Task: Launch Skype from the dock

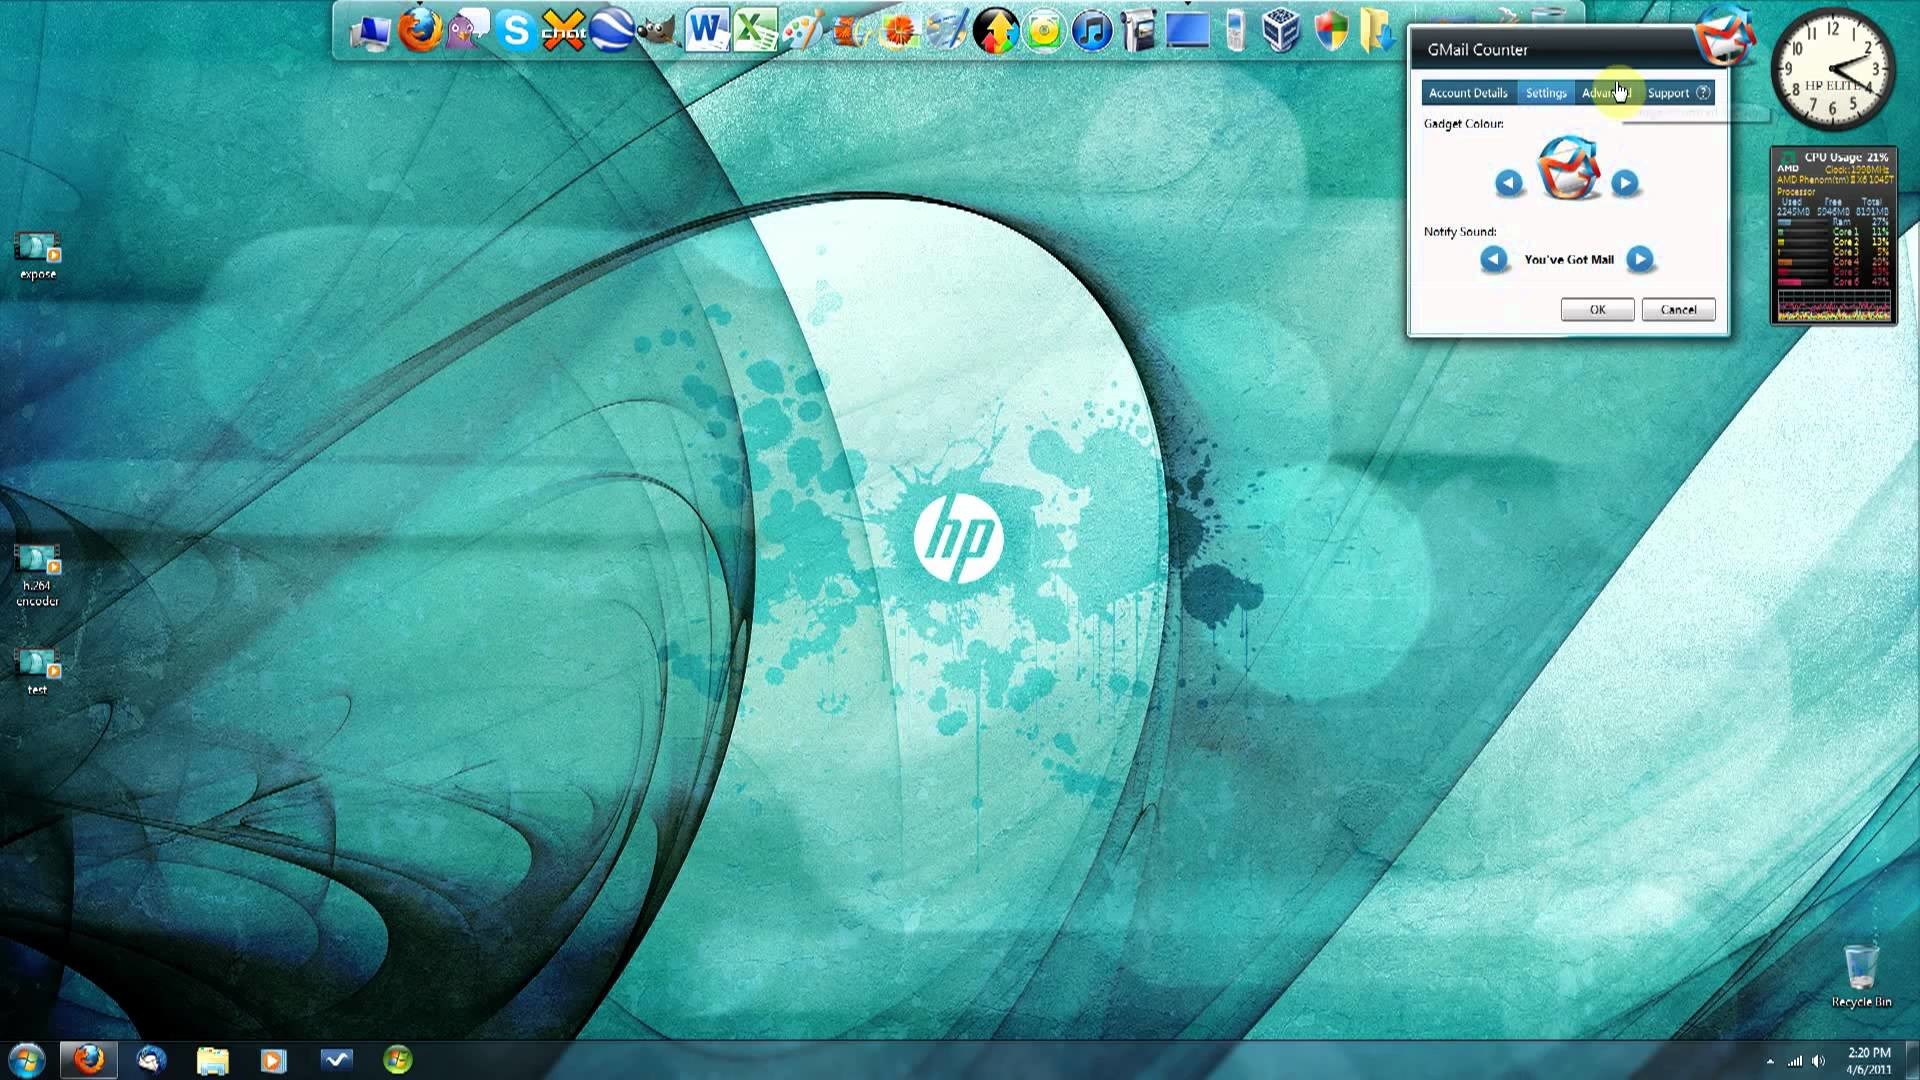Action: (x=515, y=28)
